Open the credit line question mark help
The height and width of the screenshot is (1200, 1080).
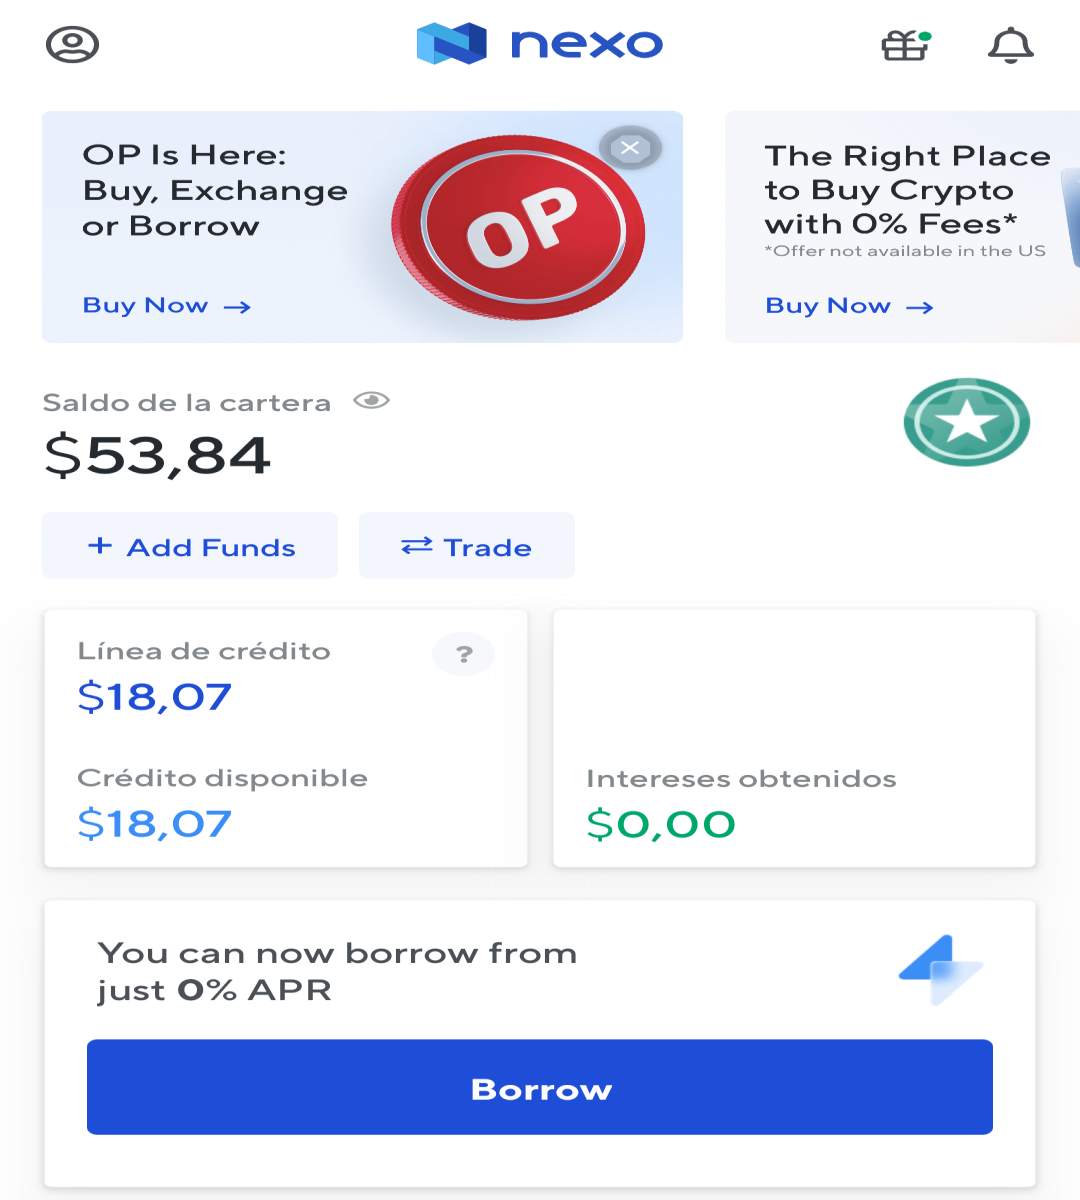464,654
